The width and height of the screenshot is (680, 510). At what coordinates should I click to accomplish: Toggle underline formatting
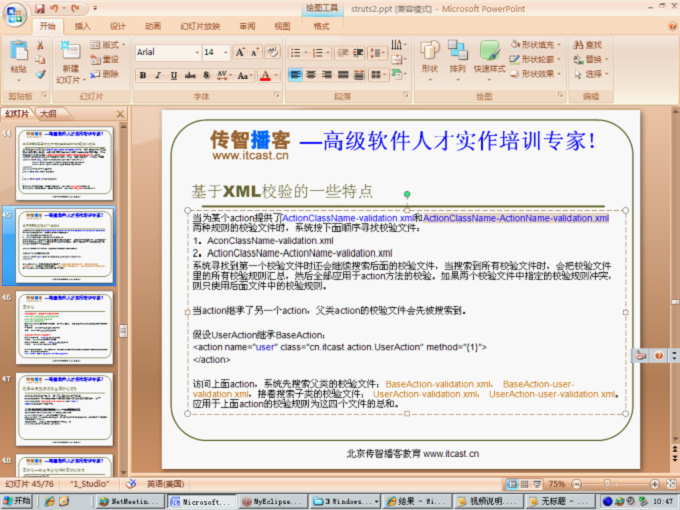coord(174,75)
